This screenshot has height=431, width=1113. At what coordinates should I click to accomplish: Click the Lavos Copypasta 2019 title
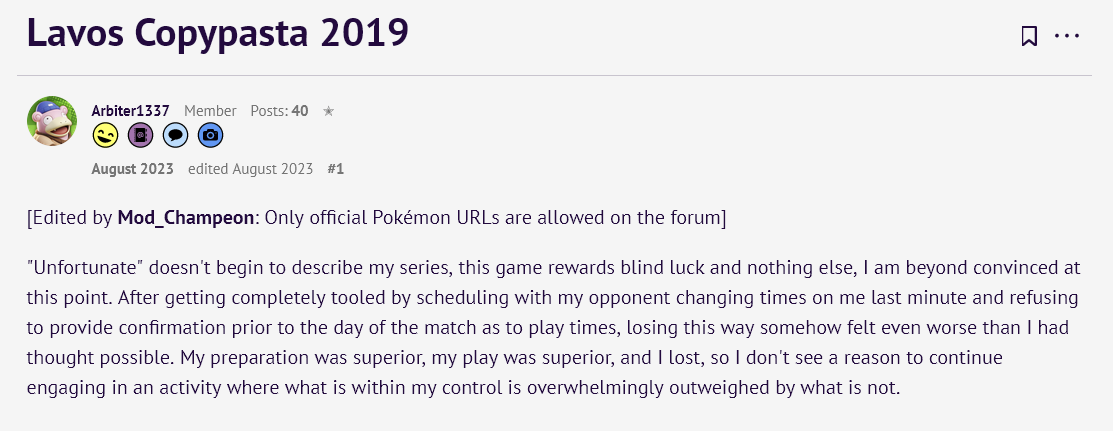(218, 33)
